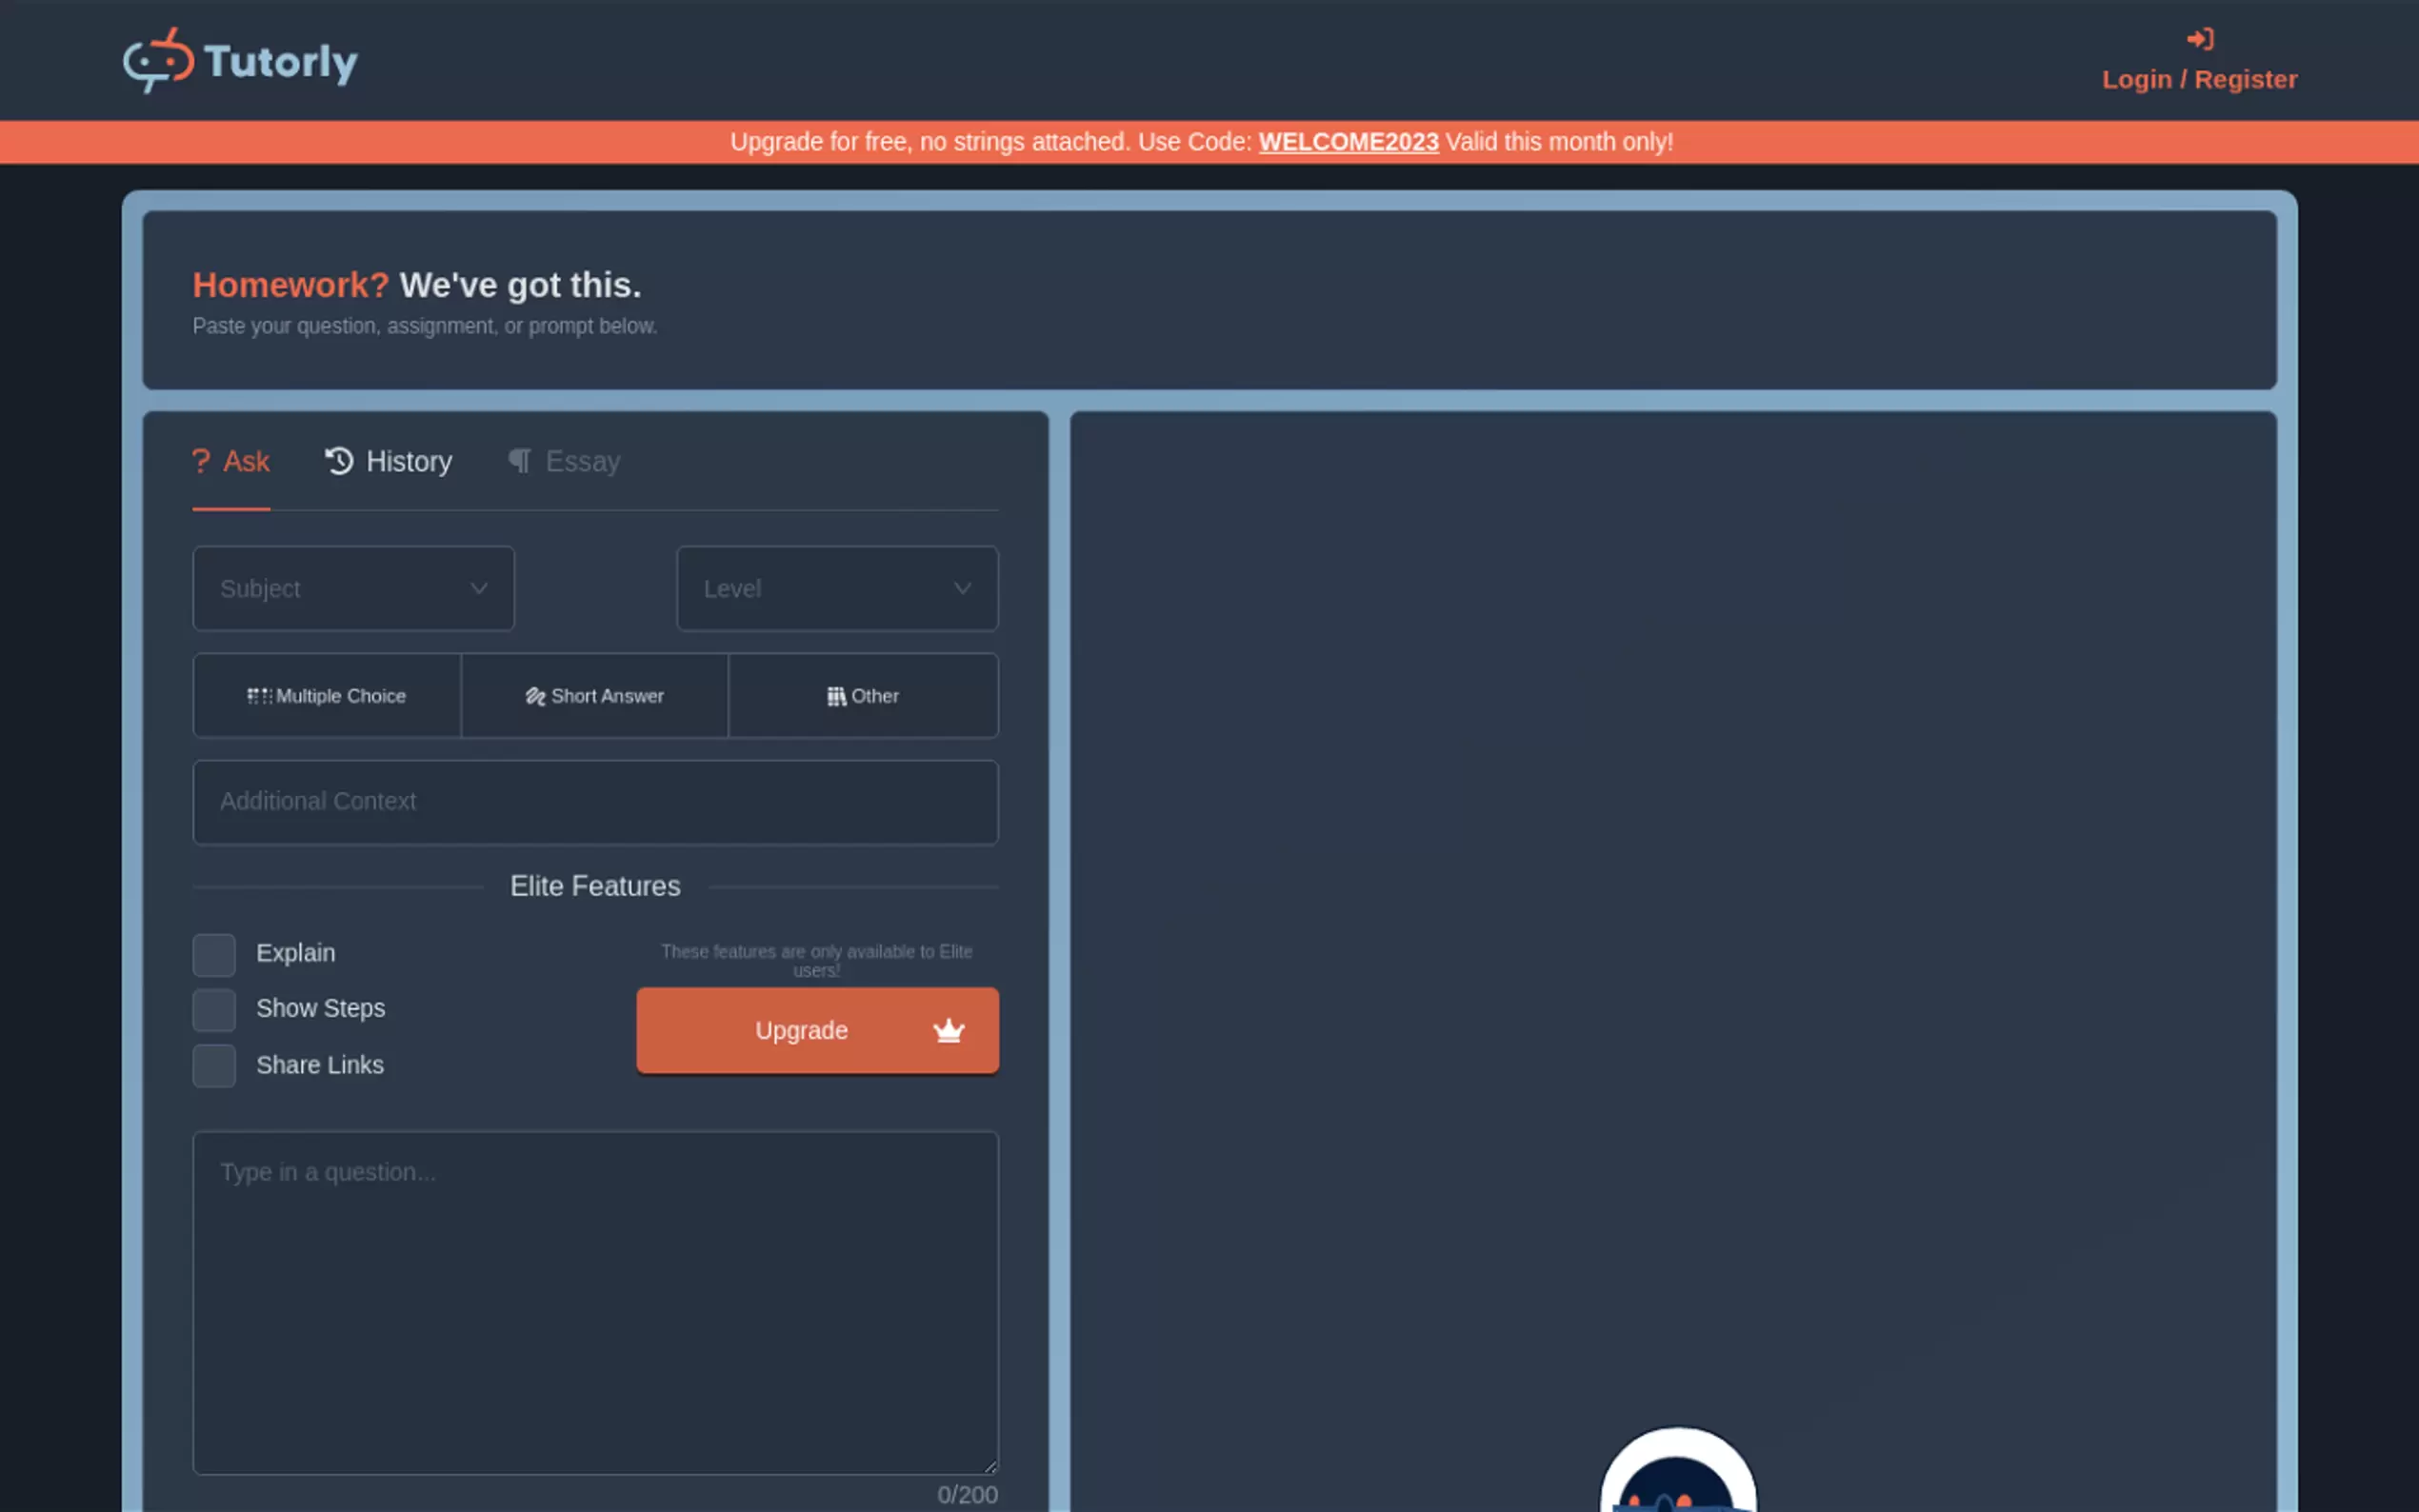Image resolution: width=2419 pixels, height=1512 pixels.
Task: Click the Level dropdown chevron arrow
Action: pyautogui.click(x=962, y=588)
